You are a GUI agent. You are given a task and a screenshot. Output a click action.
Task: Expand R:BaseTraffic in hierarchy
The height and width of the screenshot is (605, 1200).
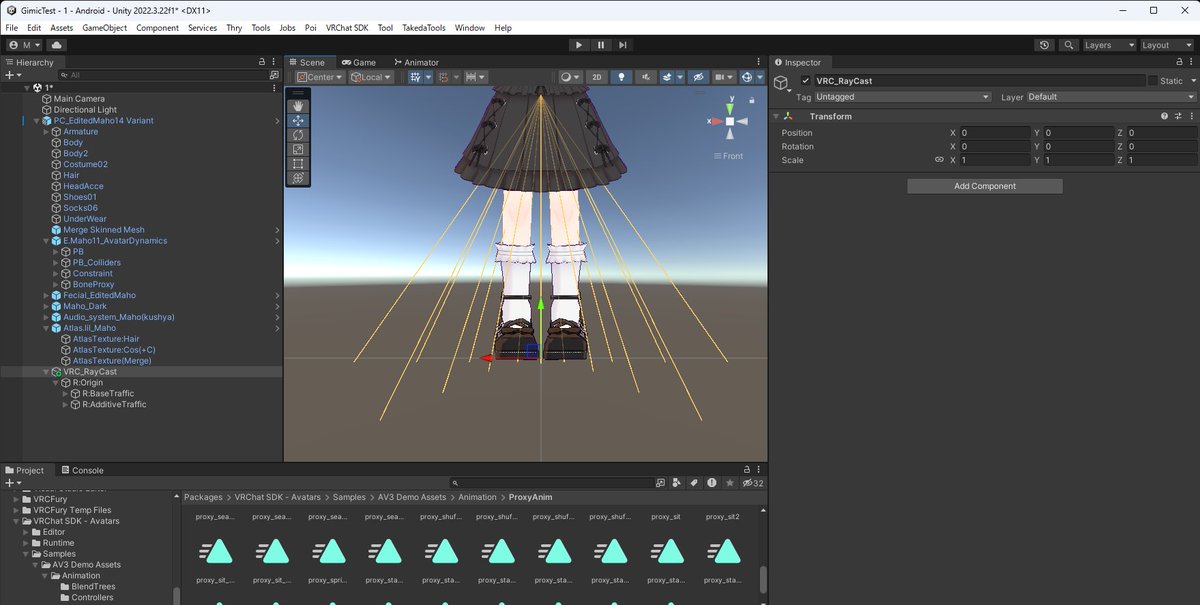point(66,394)
